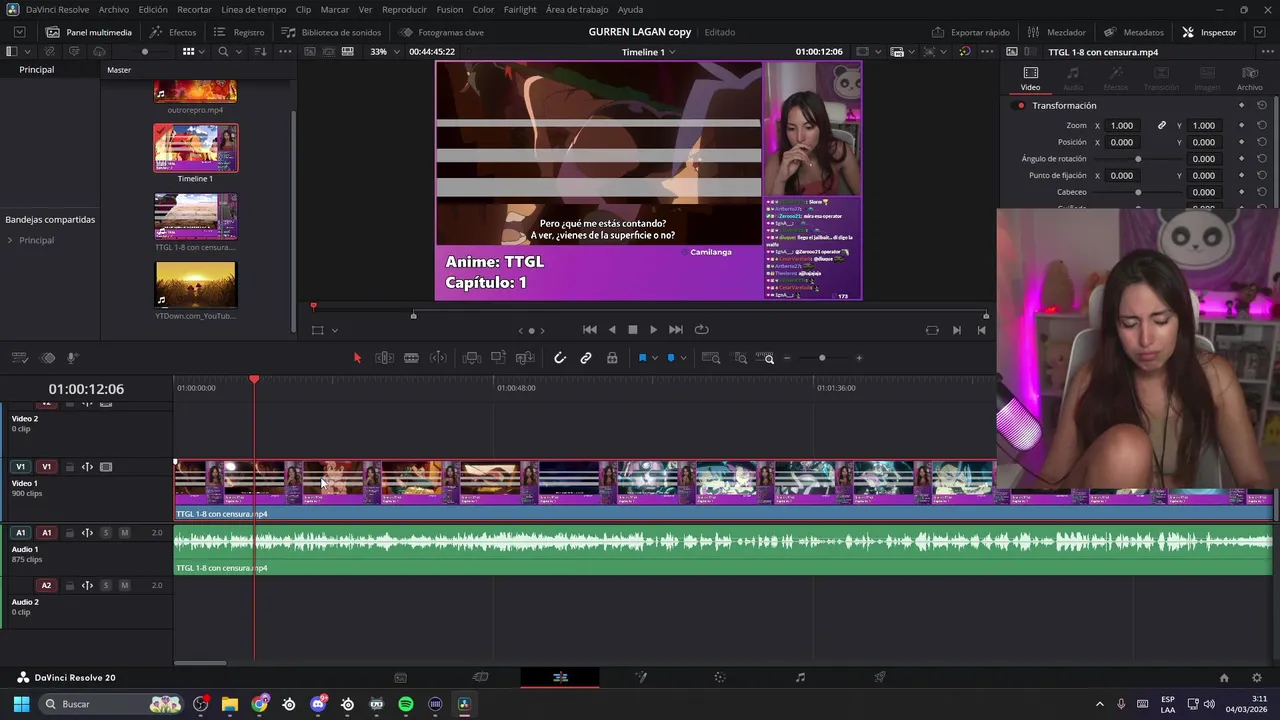Click the Full extent zoom icon
Image resolution: width=1280 pixels, height=720 pixels.
point(711,358)
